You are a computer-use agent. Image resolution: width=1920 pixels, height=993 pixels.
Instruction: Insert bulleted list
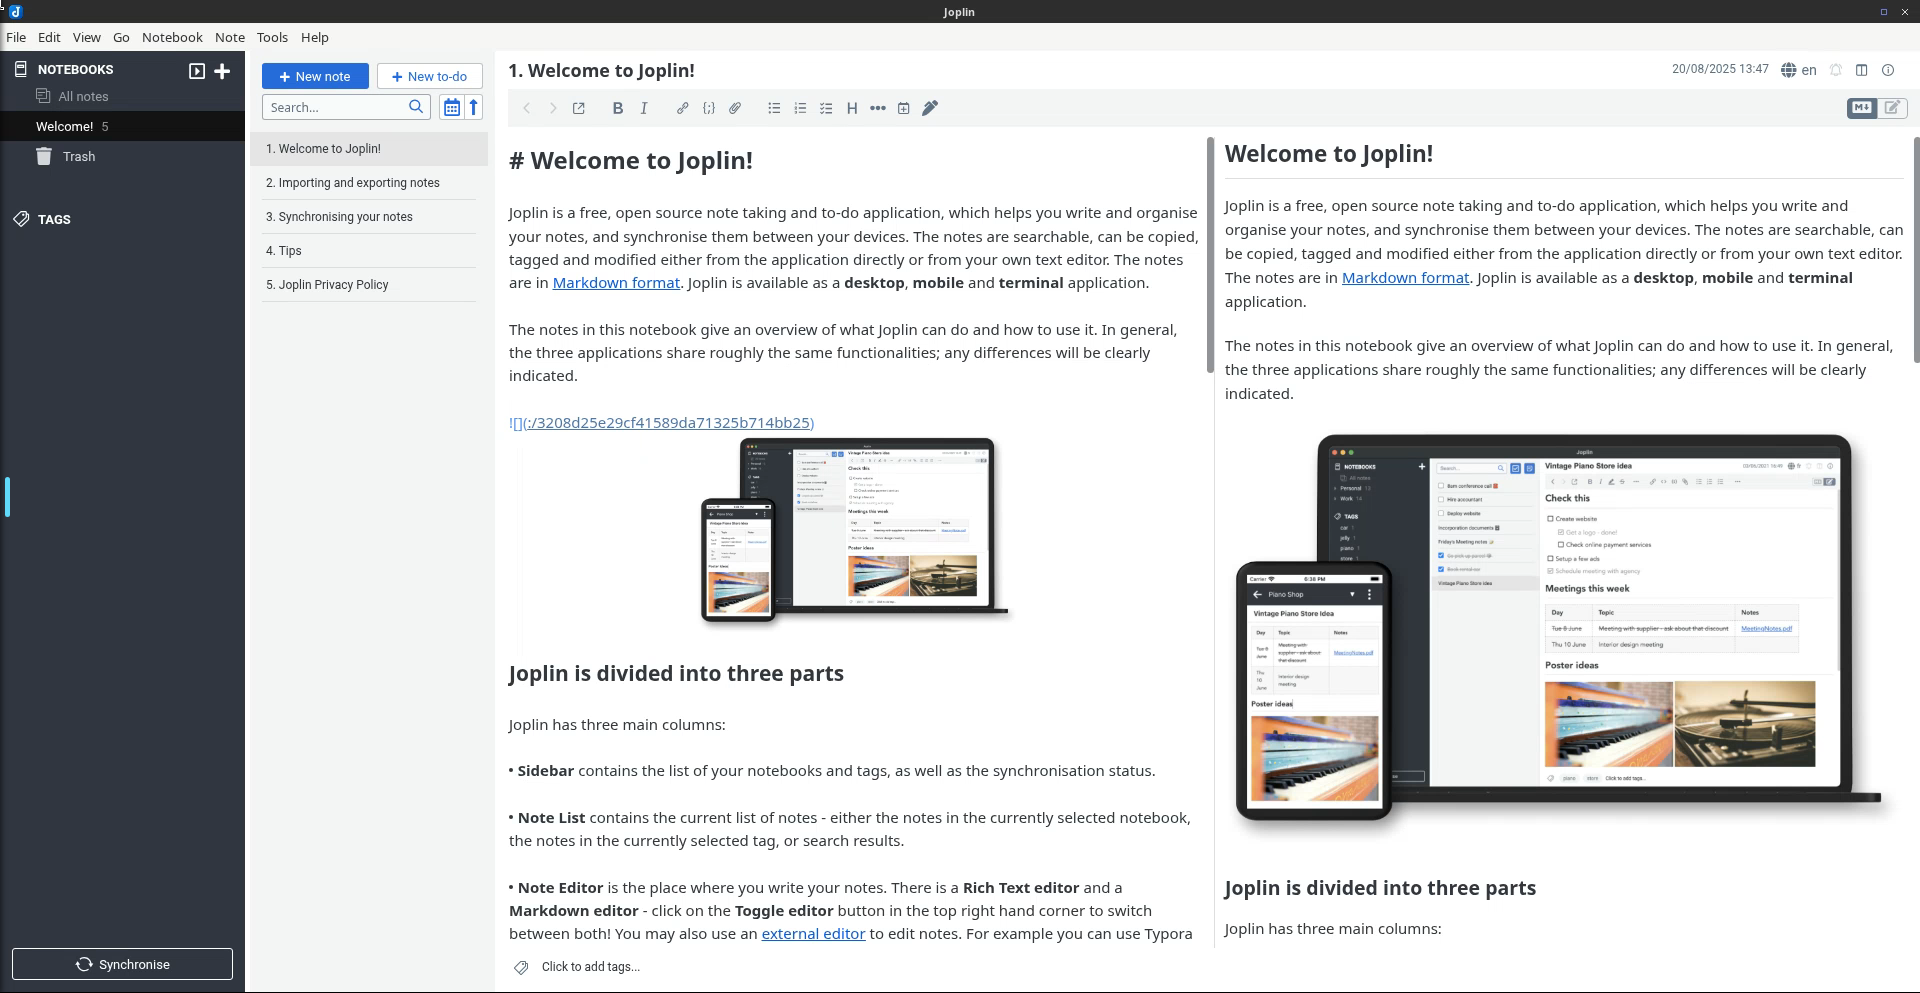coord(774,108)
